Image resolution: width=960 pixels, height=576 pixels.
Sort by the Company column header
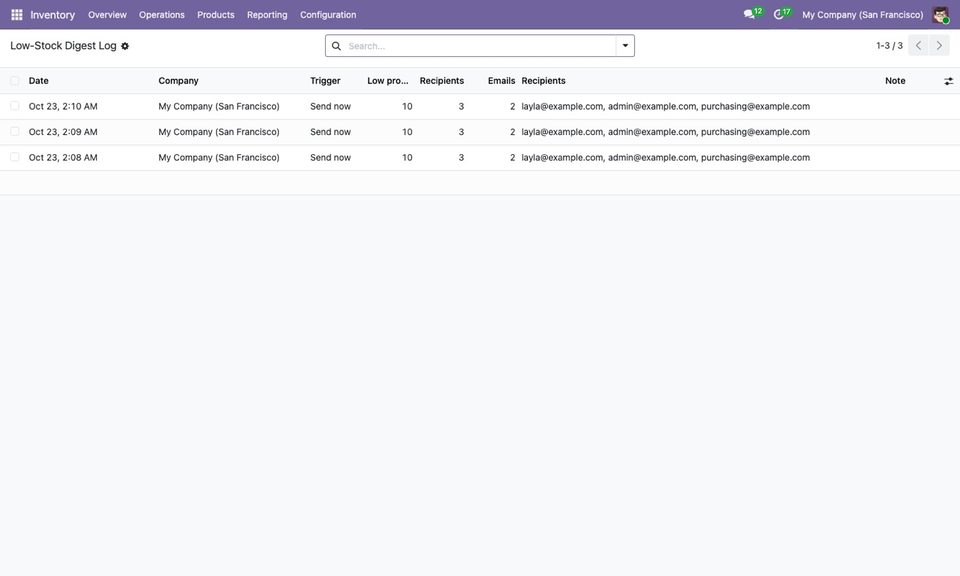[x=178, y=81]
